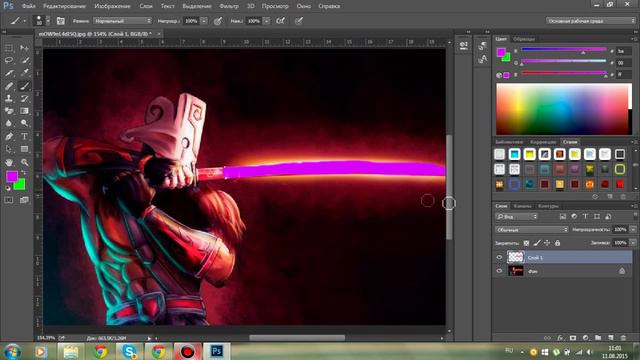This screenshot has width=640, height=360.
Task: Select the Healing Brush tool
Action: click(9, 86)
